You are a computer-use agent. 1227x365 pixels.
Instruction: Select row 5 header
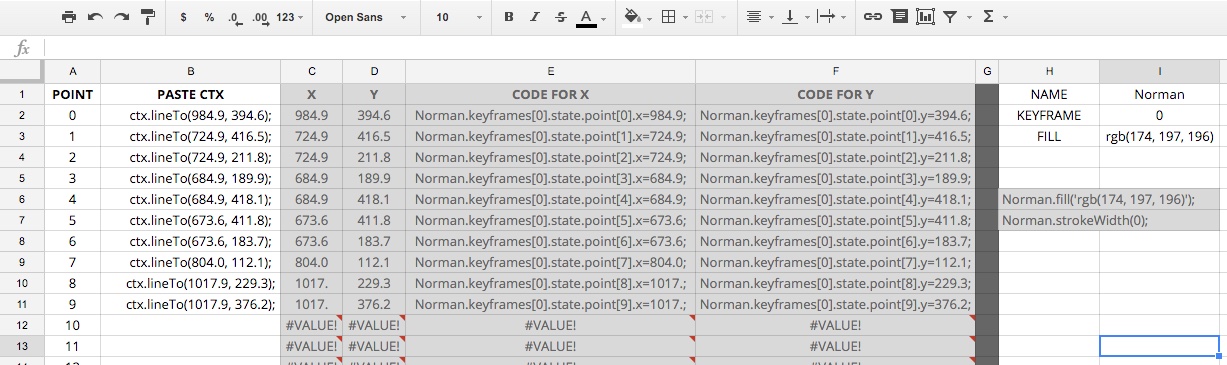(x=22, y=178)
